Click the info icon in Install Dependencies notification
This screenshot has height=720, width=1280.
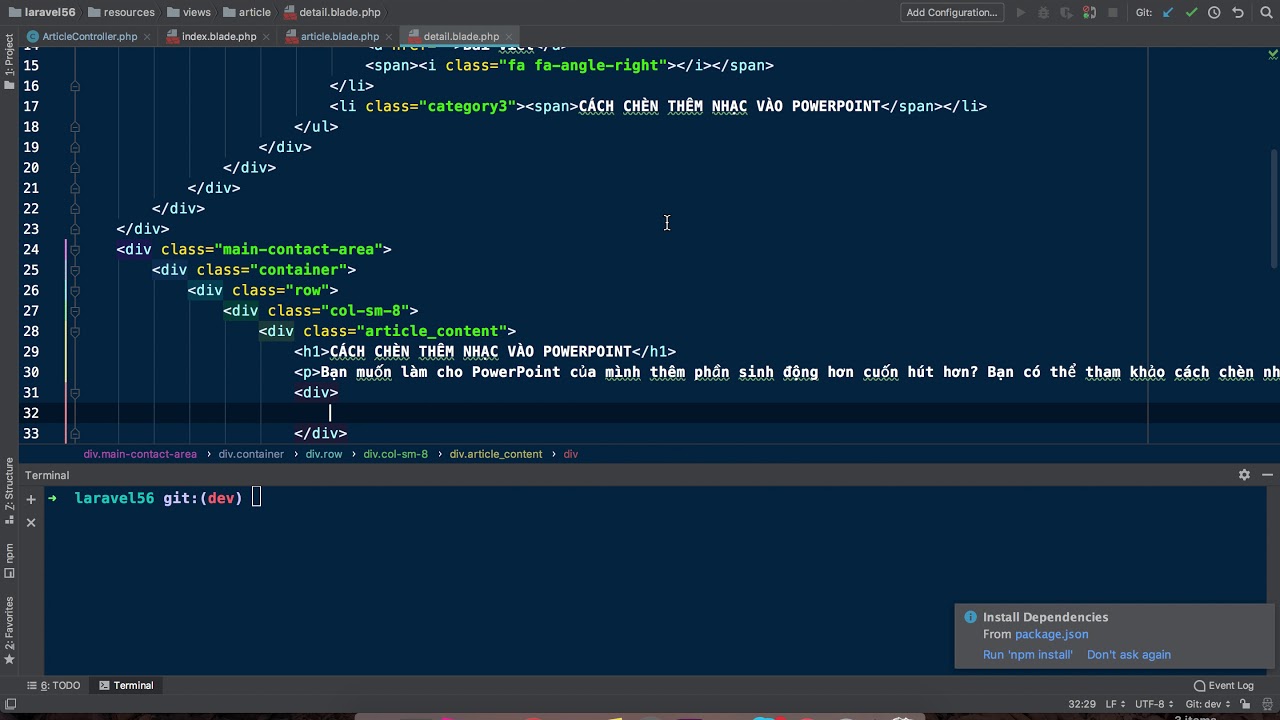tap(970, 617)
